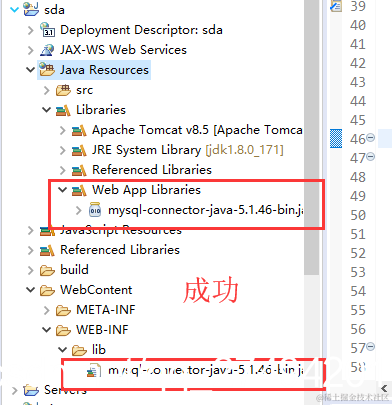This screenshot has height=405, width=392.
Task: Expand JAX-WS Web Services node
Action: [x=30, y=50]
